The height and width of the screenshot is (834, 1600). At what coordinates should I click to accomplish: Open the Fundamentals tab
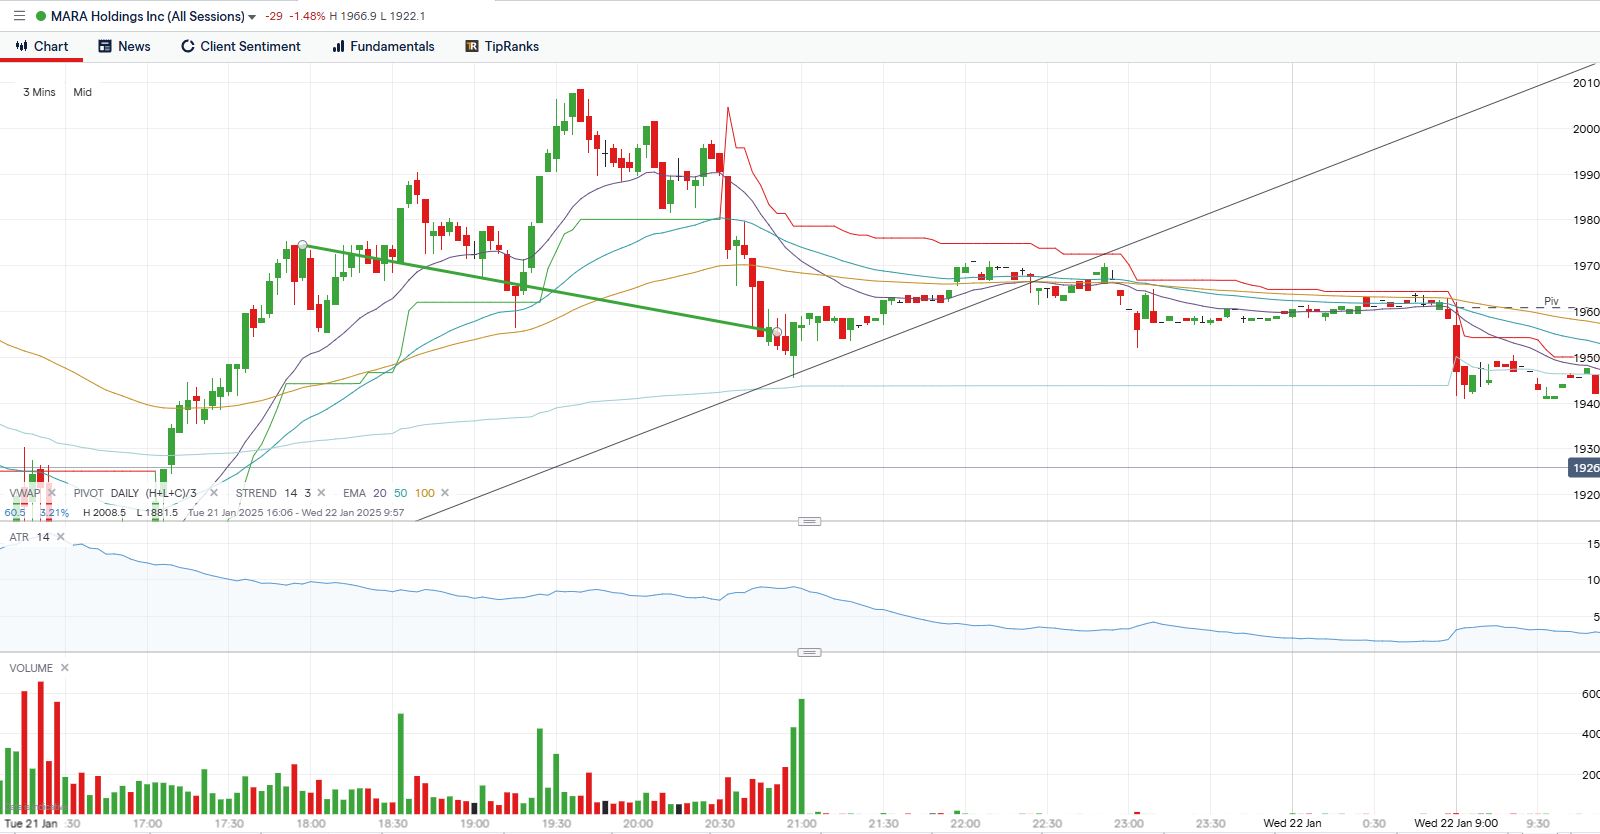point(383,46)
